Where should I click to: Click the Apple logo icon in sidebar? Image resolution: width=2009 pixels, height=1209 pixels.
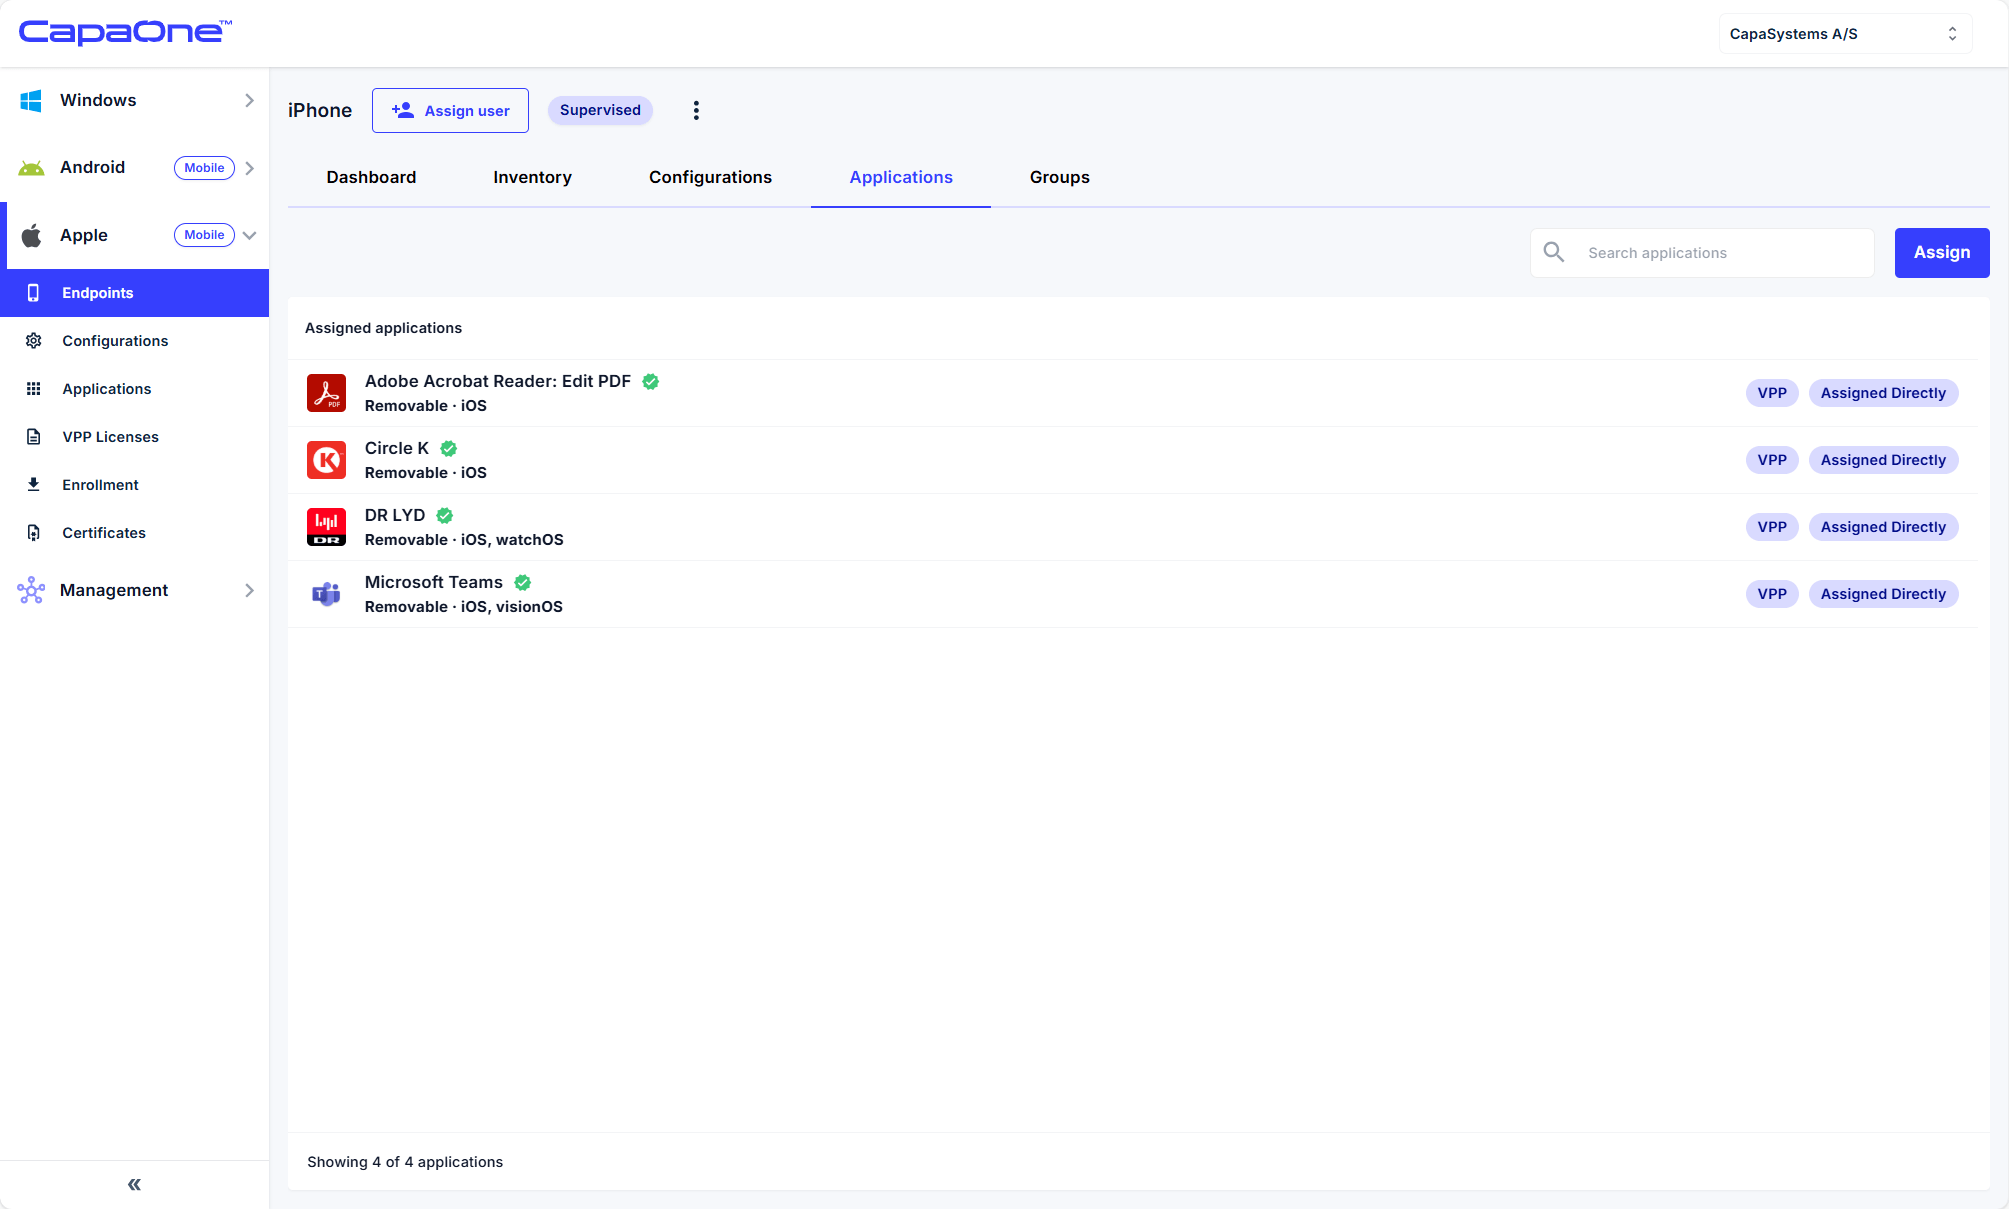coord(32,235)
